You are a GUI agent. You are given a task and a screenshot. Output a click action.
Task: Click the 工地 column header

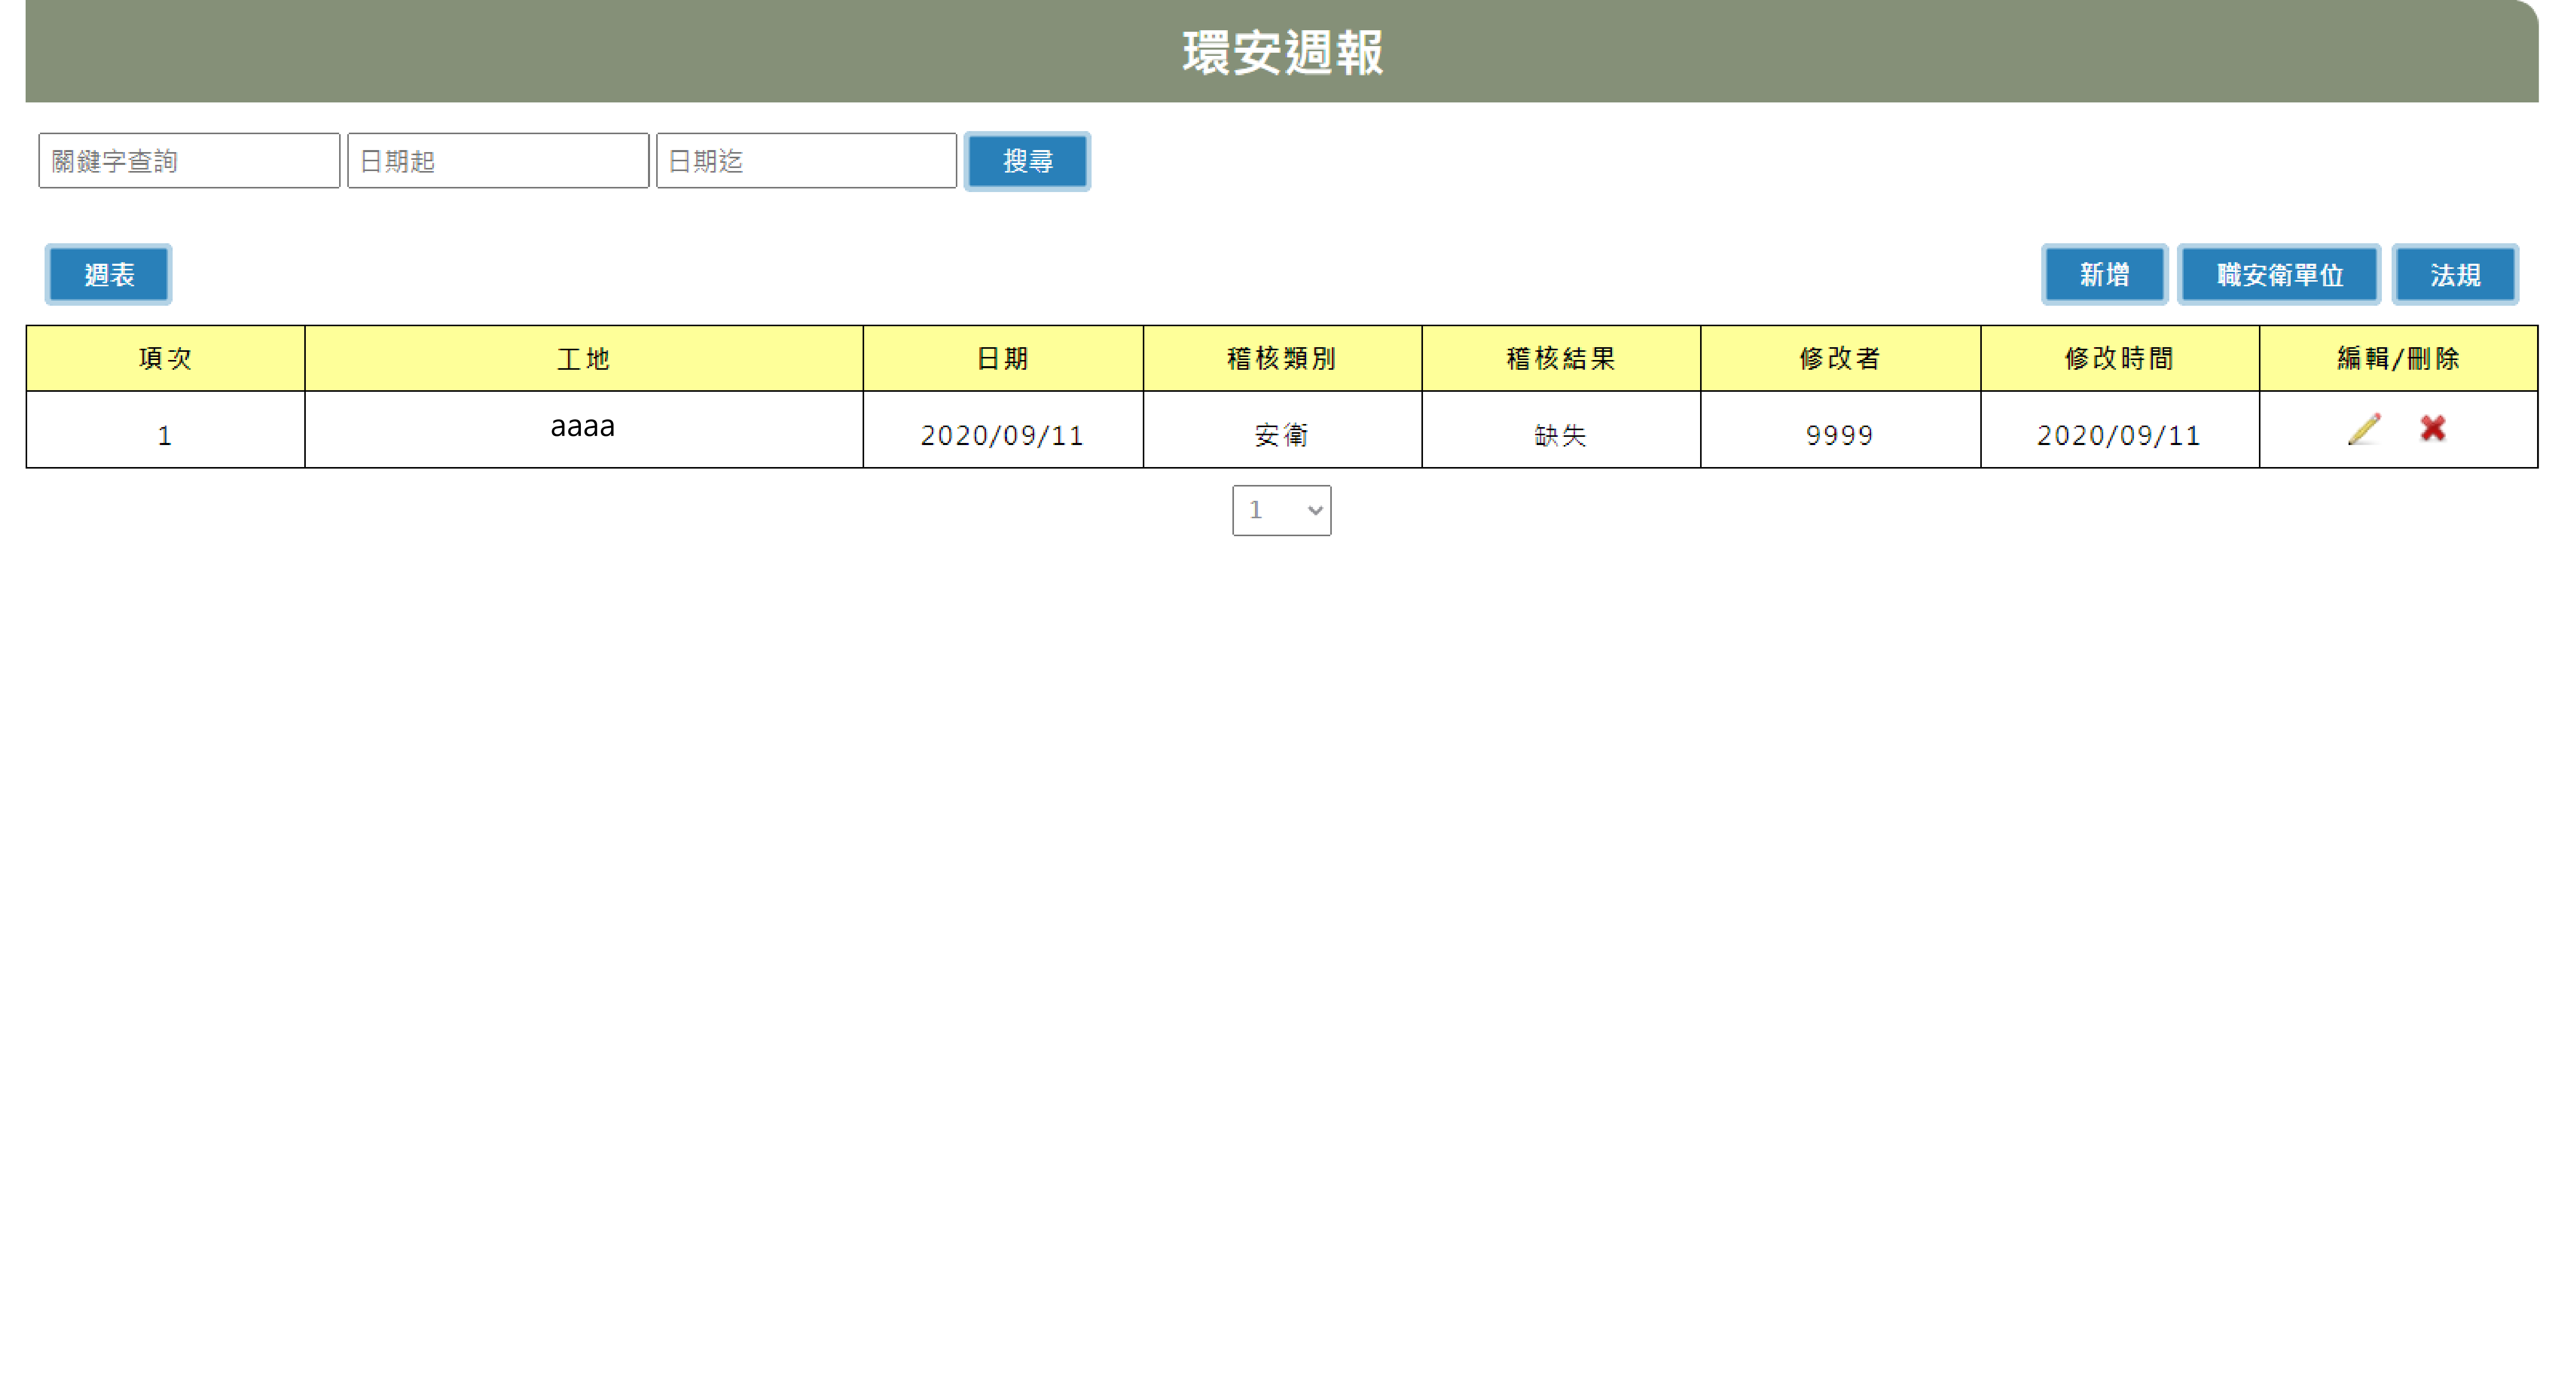(584, 358)
